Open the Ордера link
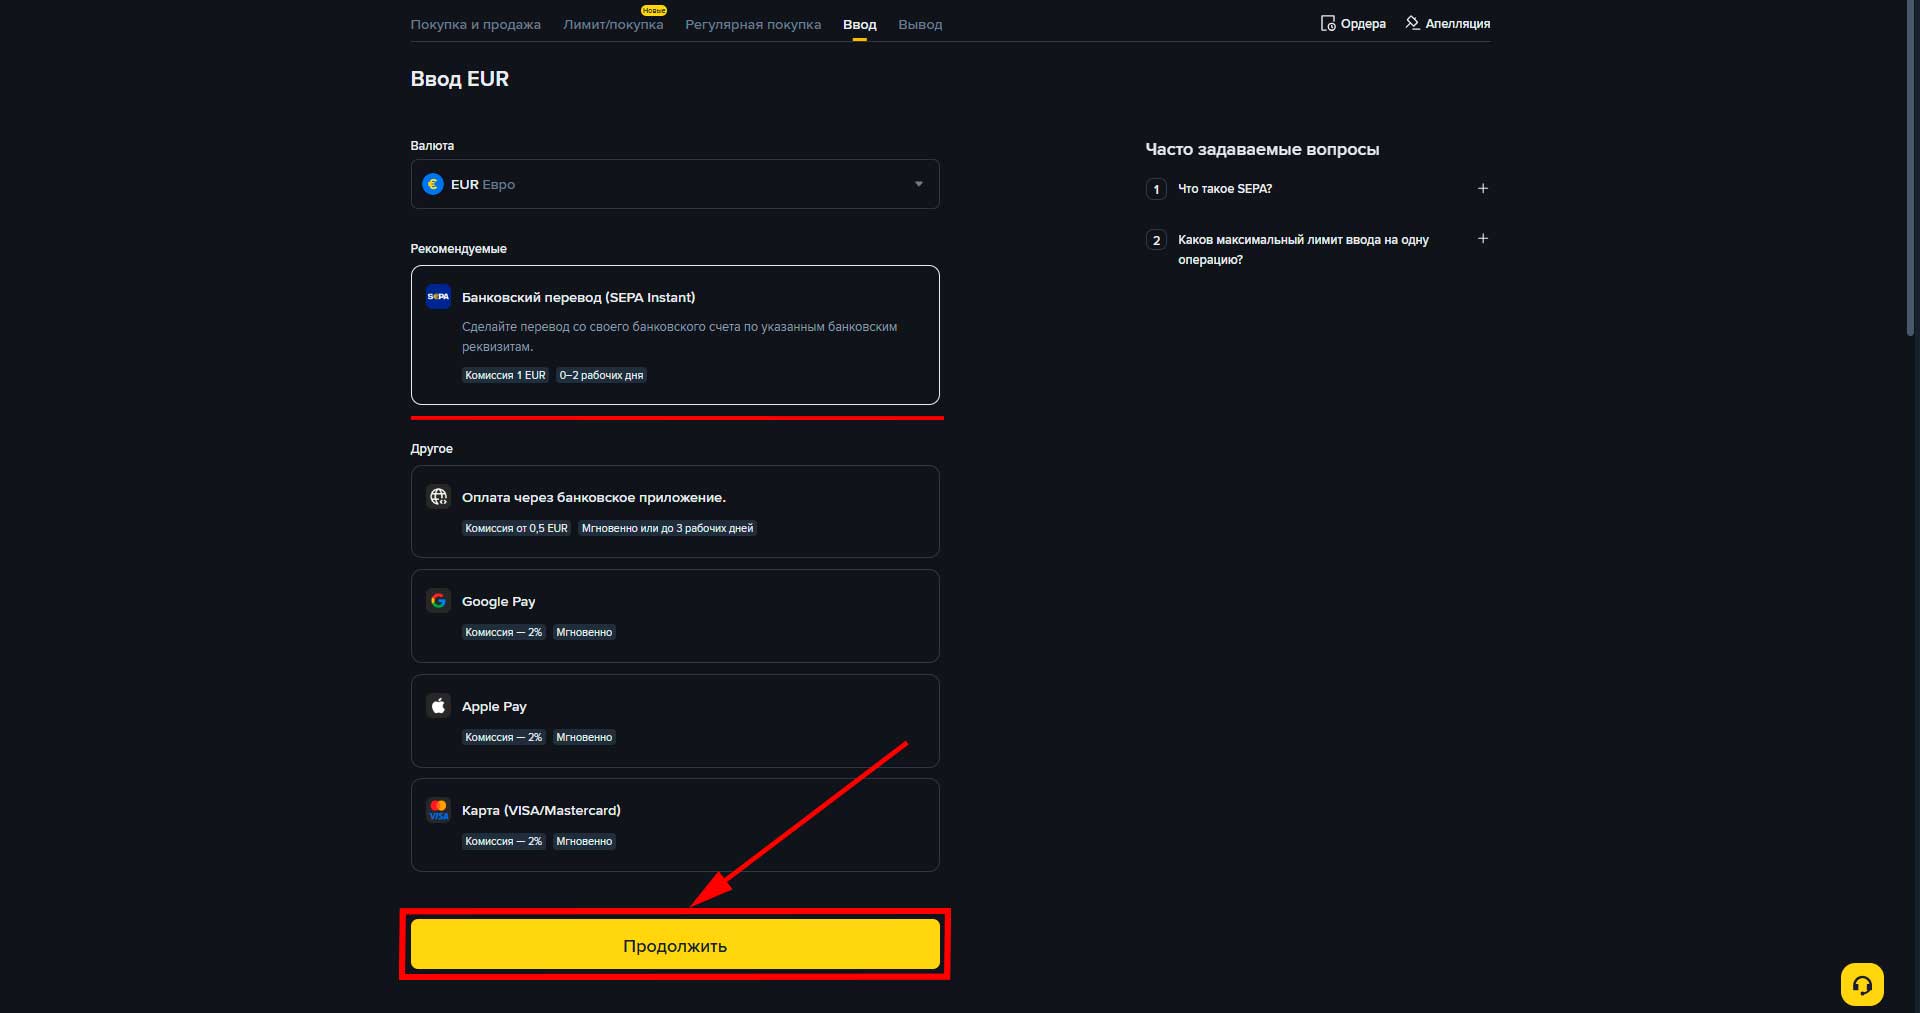This screenshot has width=1920, height=1013. pyautogui.click(x=1353, y=23)
